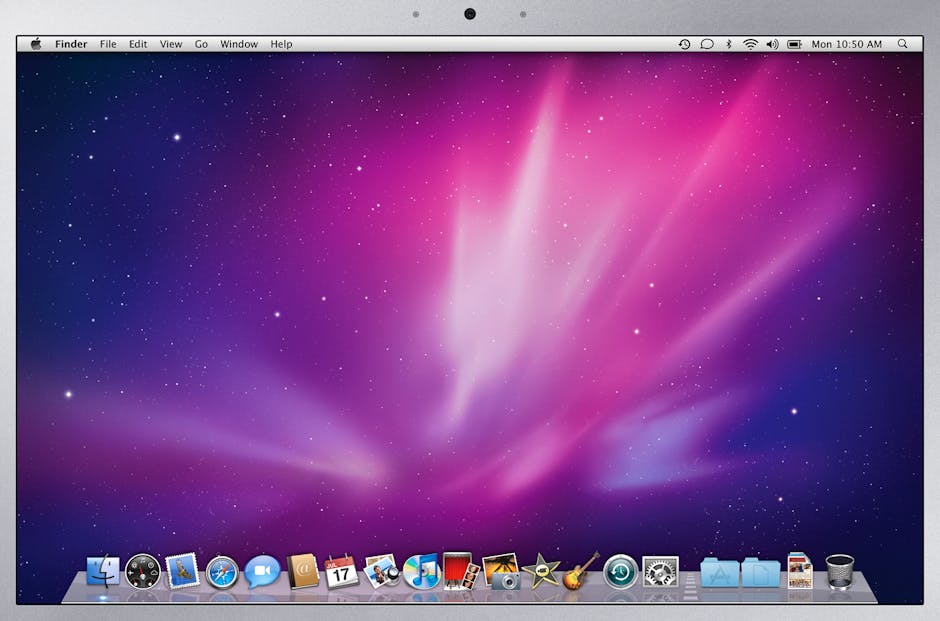The height and width of the screenshot is (621, 940).
Task: Open the Bluetooth status menu
Action: point(729,44)
